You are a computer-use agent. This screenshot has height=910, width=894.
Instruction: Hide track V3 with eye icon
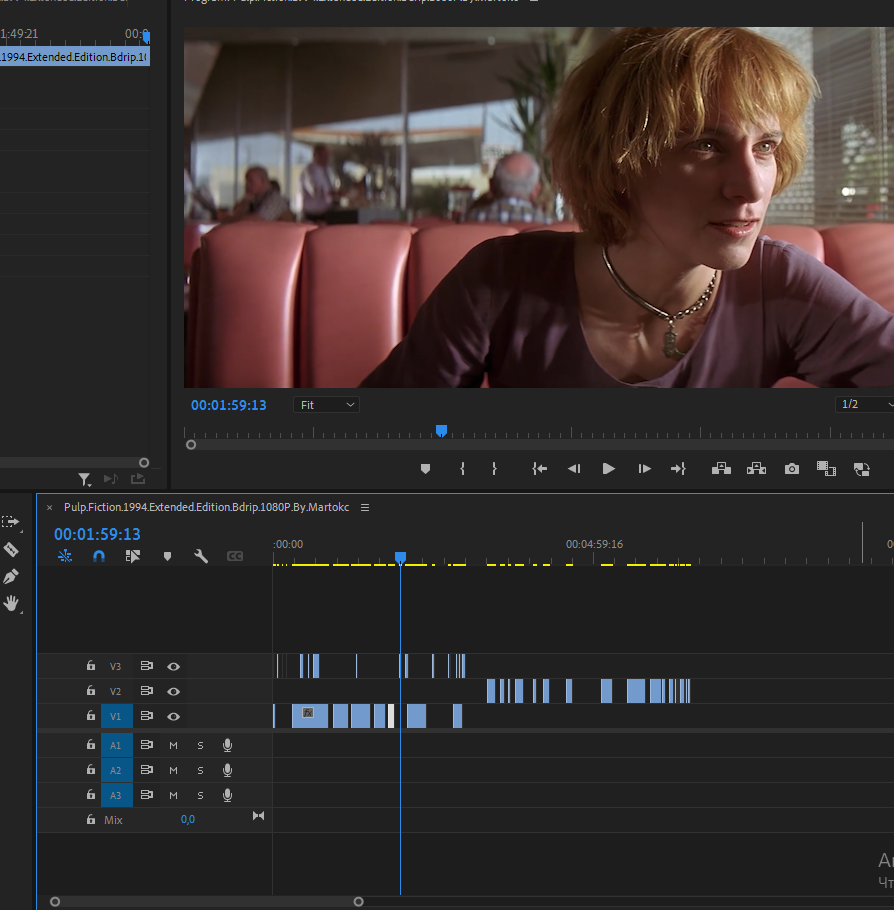pyautogui.click(x=174, y=666)
